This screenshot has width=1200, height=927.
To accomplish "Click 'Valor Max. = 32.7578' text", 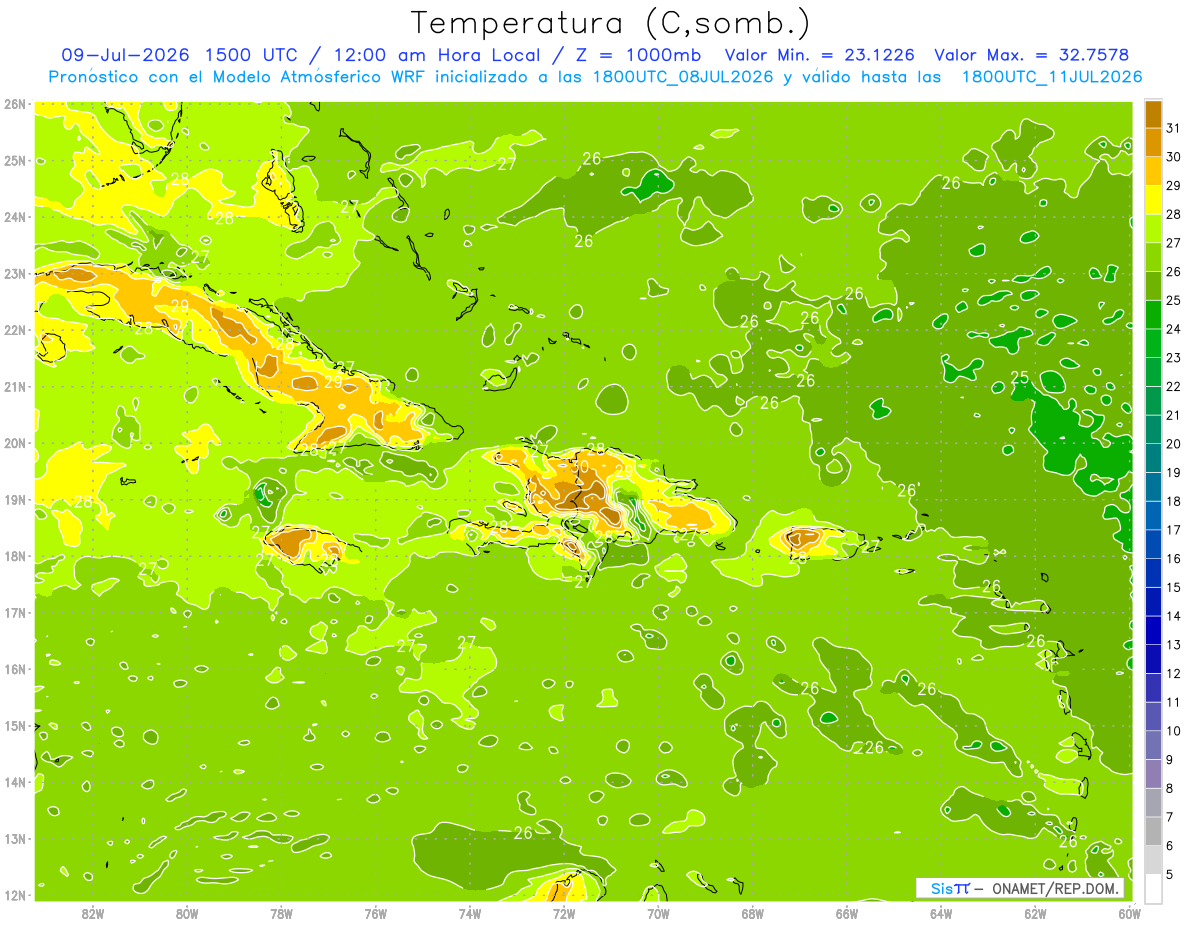I will pos(1031,55).
